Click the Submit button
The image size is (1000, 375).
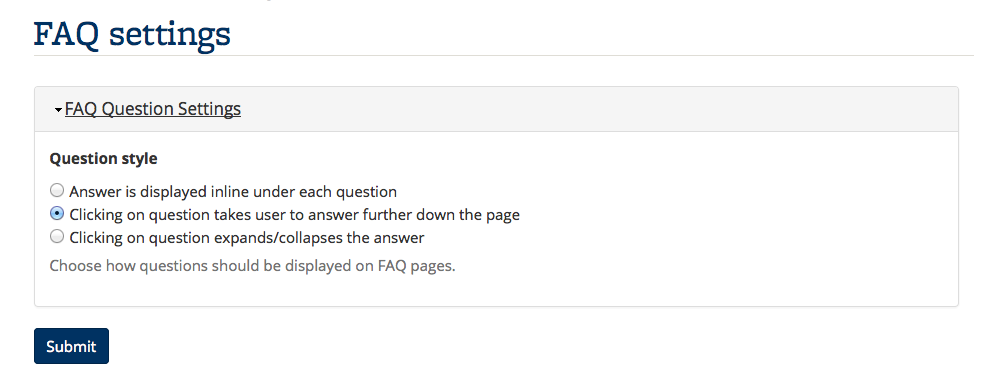click(71, 346)
